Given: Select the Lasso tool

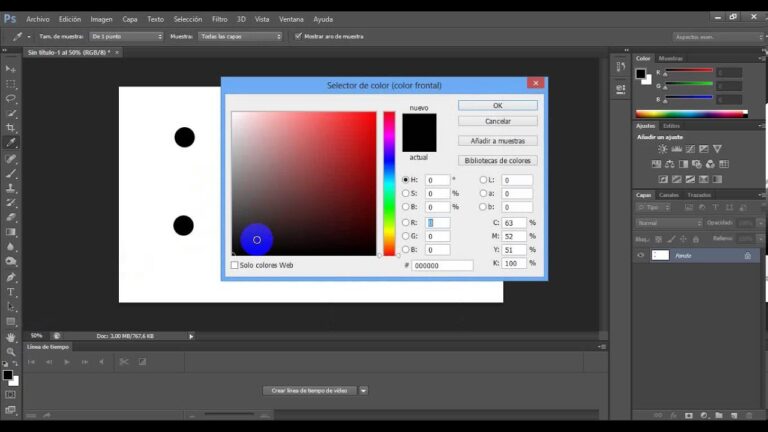Looking at the screenshot, I should [x=10, y=98].
